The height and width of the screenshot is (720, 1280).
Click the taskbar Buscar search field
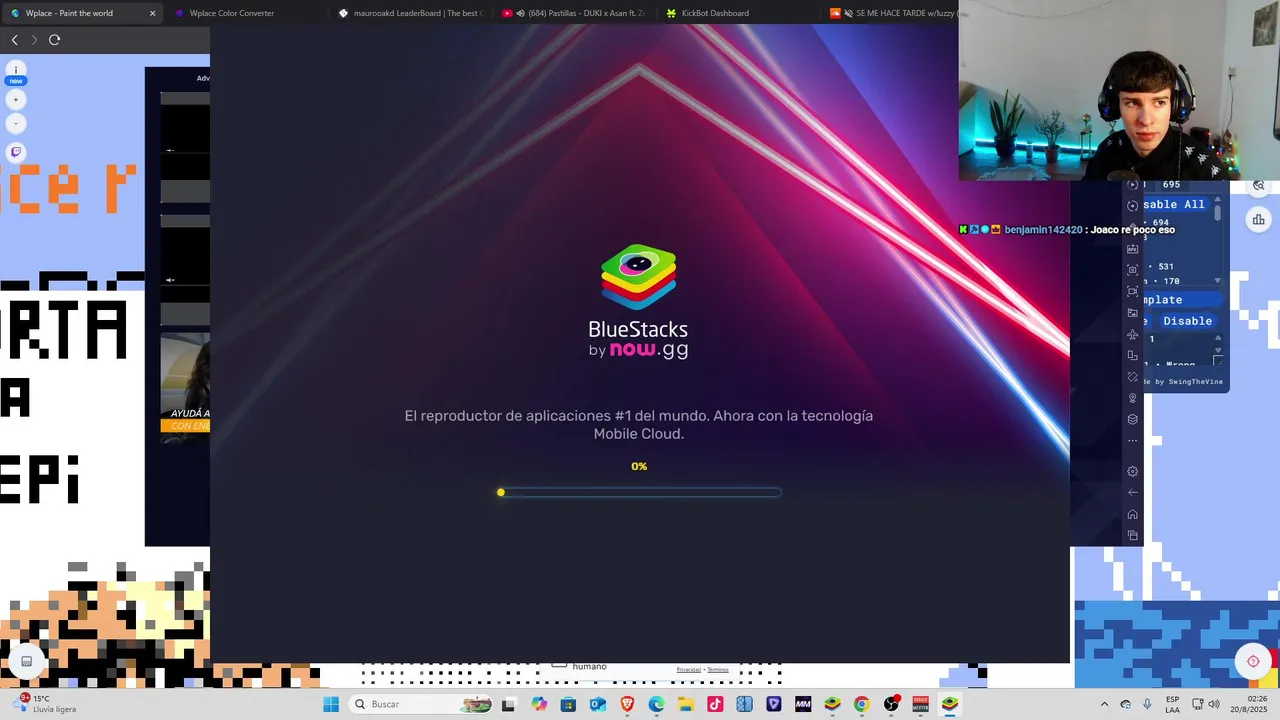coord(421,704)
